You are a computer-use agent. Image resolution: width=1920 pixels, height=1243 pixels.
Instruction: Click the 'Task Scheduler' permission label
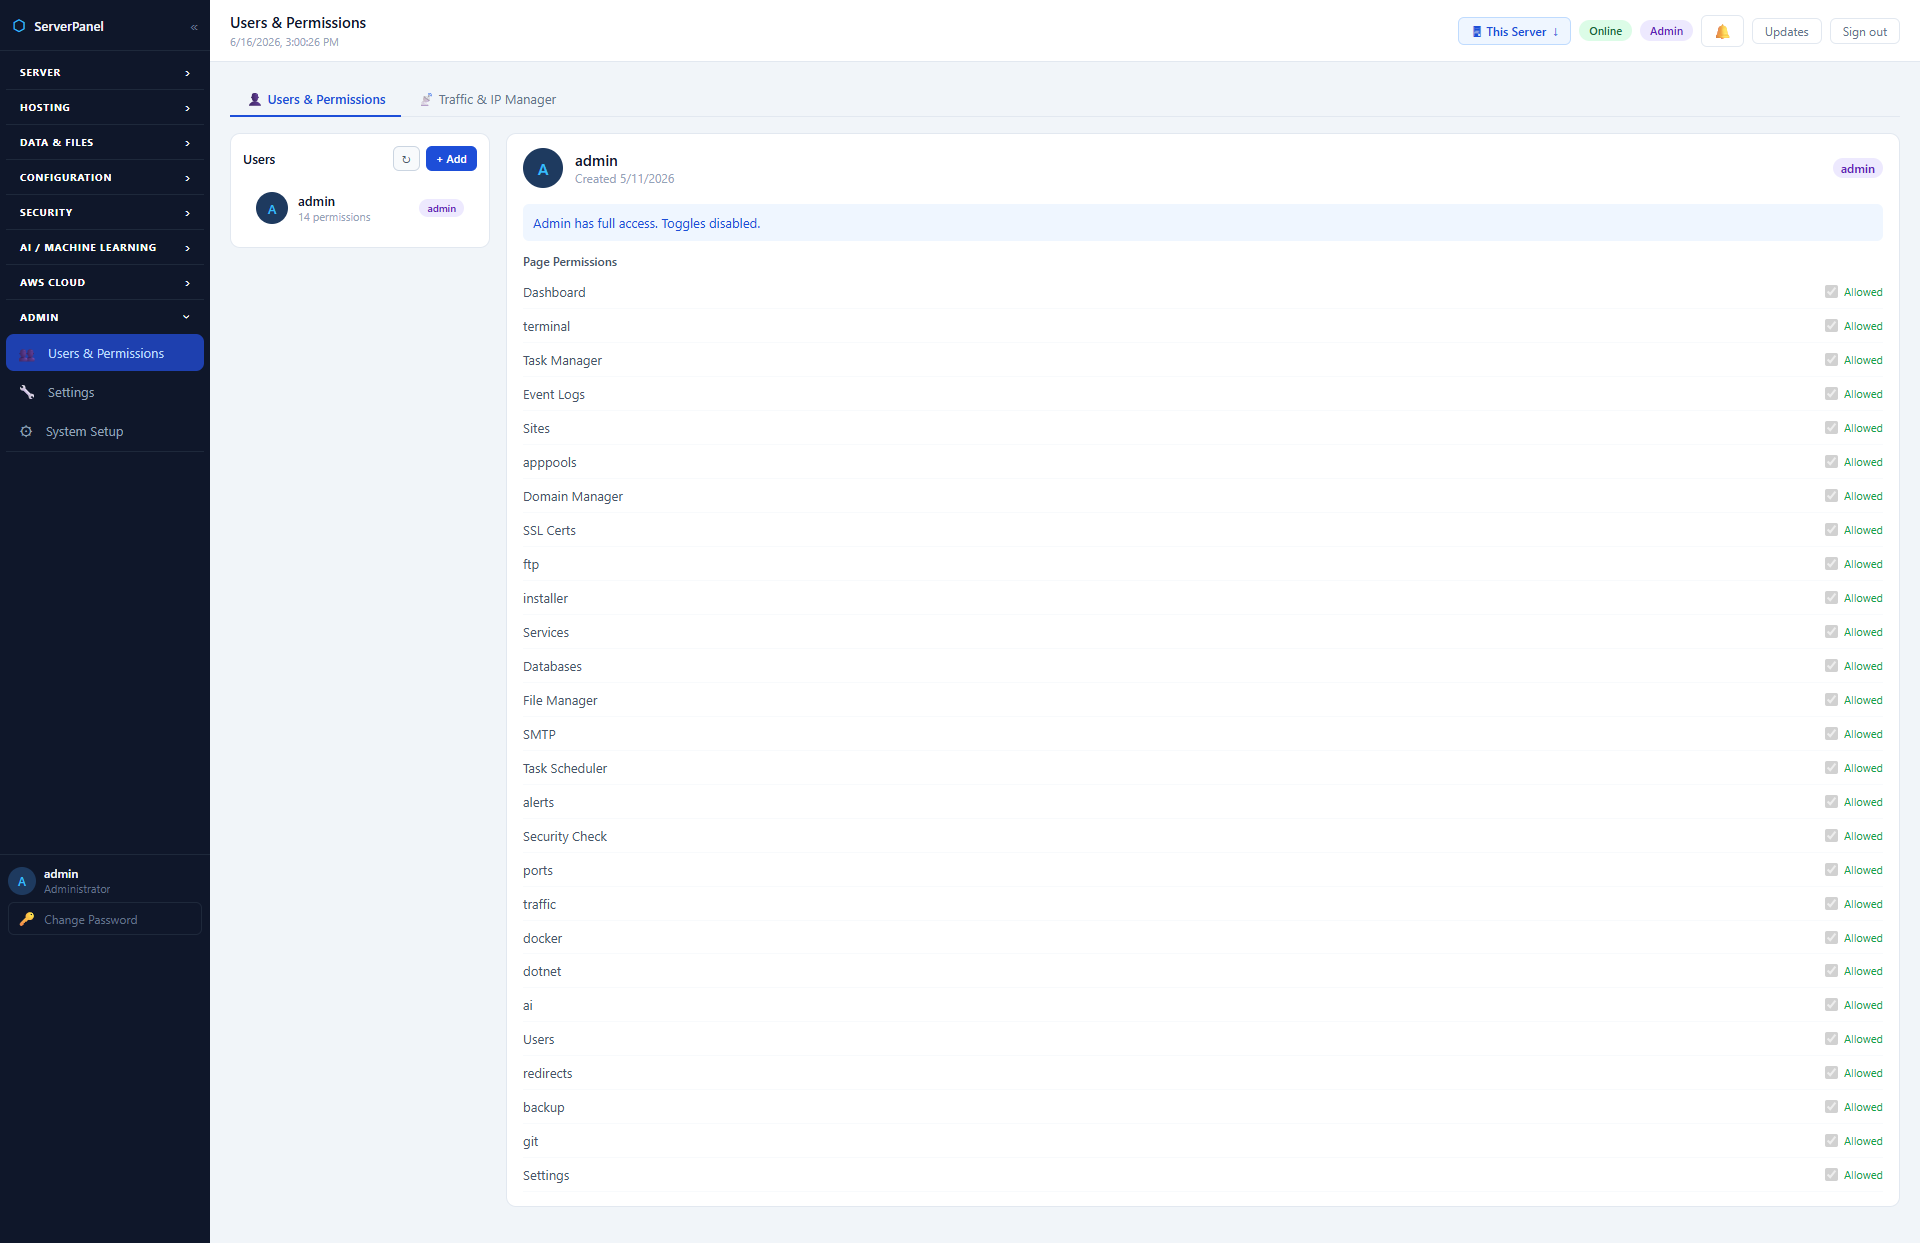tap(565, 768)
